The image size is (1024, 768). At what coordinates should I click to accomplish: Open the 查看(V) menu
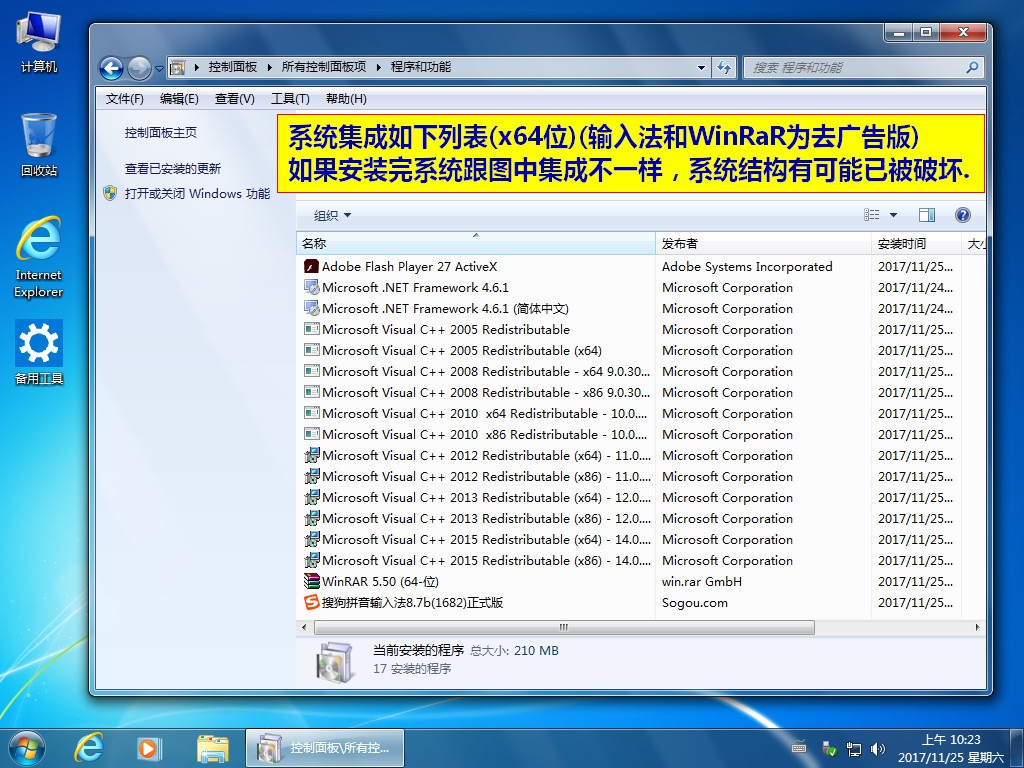[x=234, y=99]
